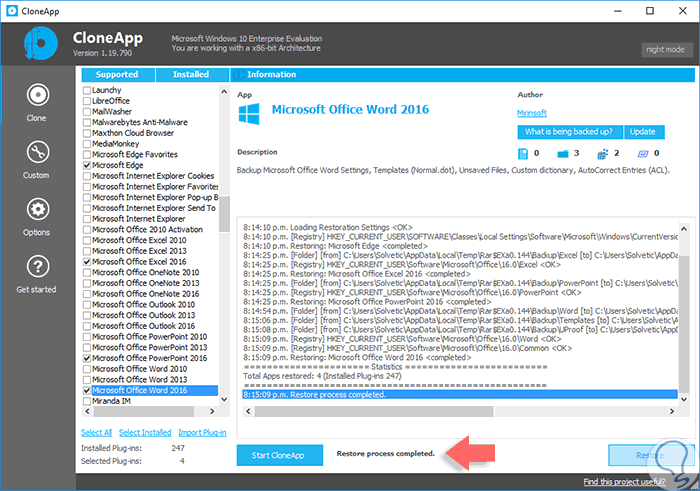Click the log panel scroll down arrow
This screenshot has height=491, width=700.
coord(683,399)
